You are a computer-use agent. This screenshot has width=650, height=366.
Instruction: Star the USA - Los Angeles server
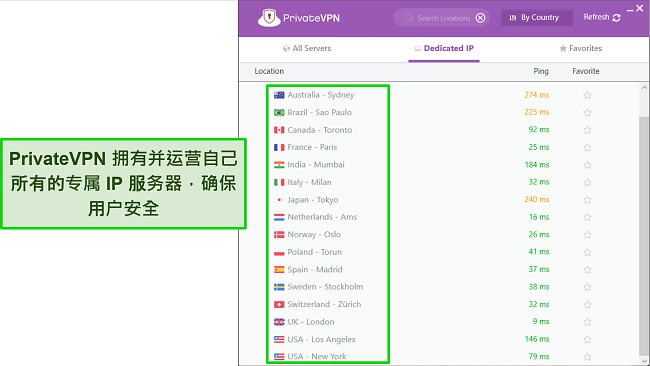click(587, 339)
